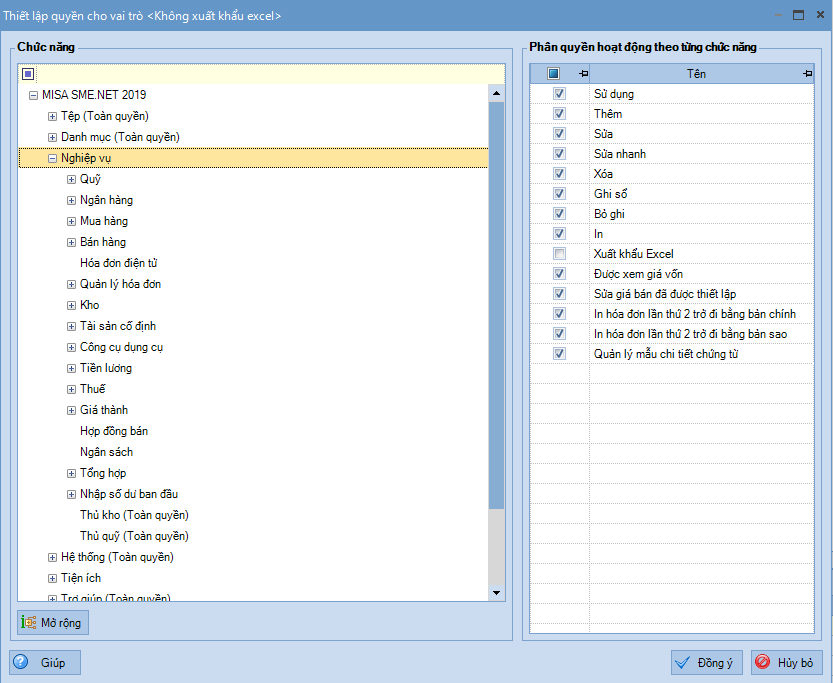This screenshot has width=833, height=683.
Task: Uncheck In hóa đơn bằng bản sao checkbox
Action: pos(559,334)
